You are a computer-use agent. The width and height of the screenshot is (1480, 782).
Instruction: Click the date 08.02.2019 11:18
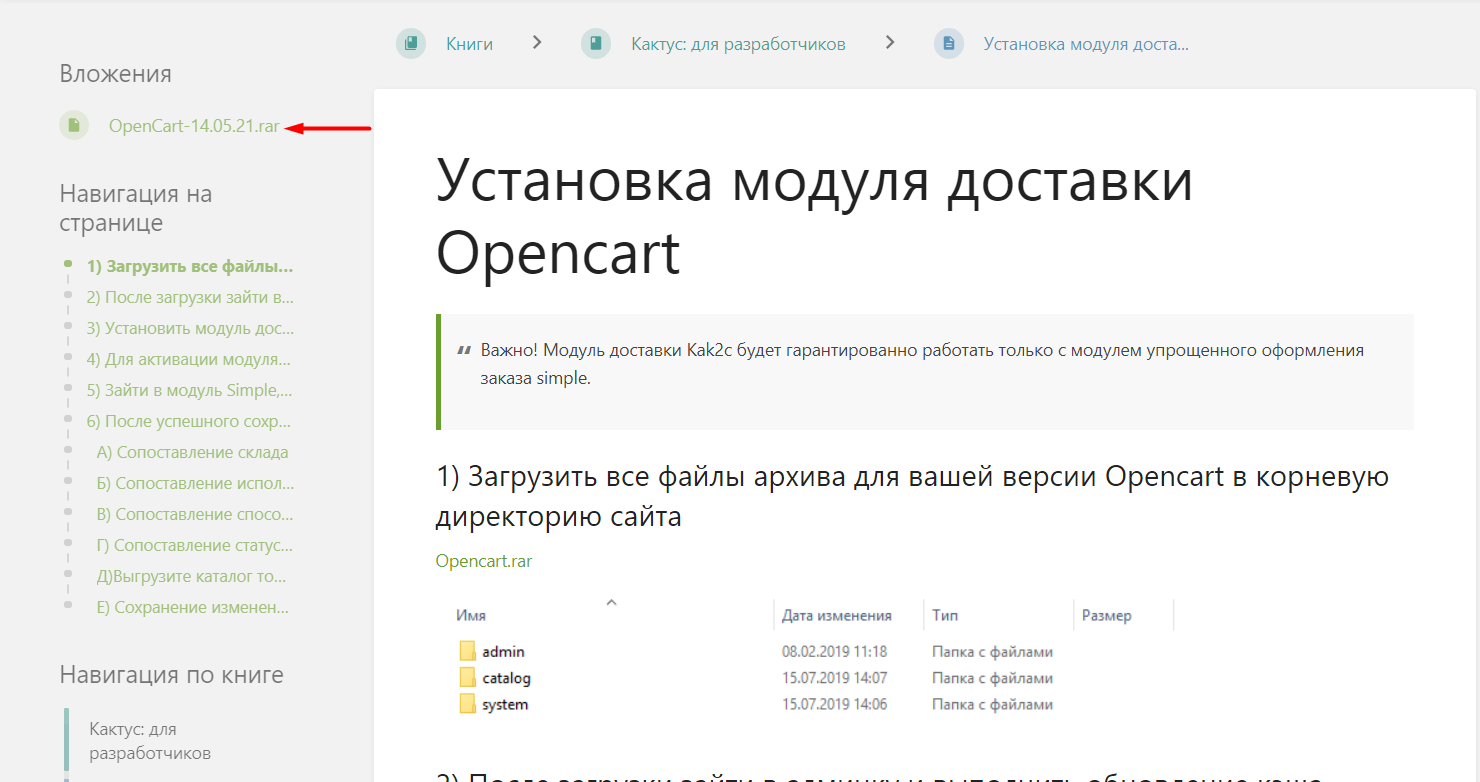click(x=835, y=652)
